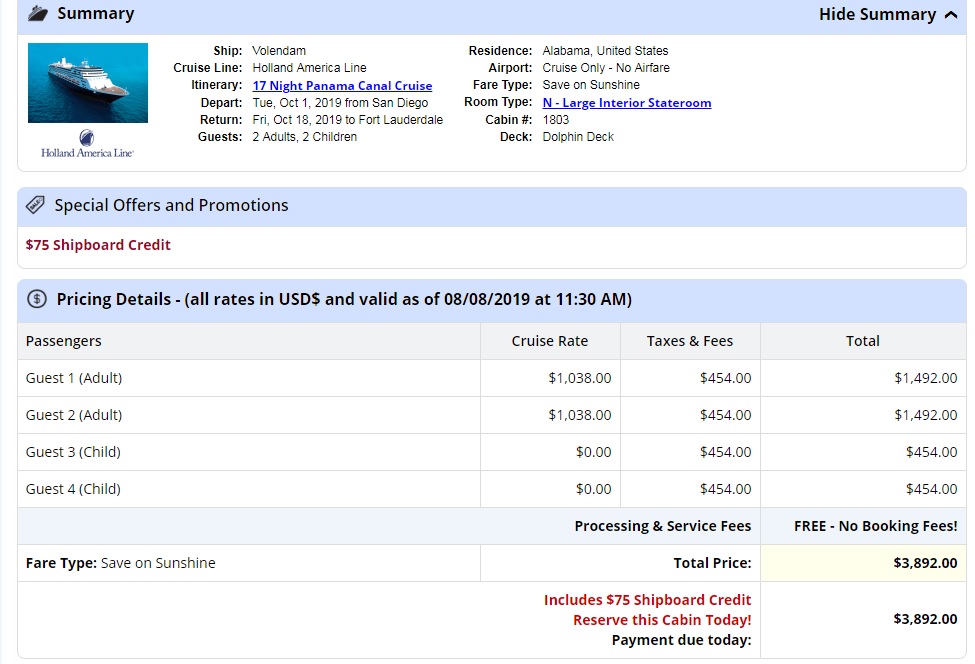
Task: Click the Holland America Line logo
Action: tap(87, 144)
